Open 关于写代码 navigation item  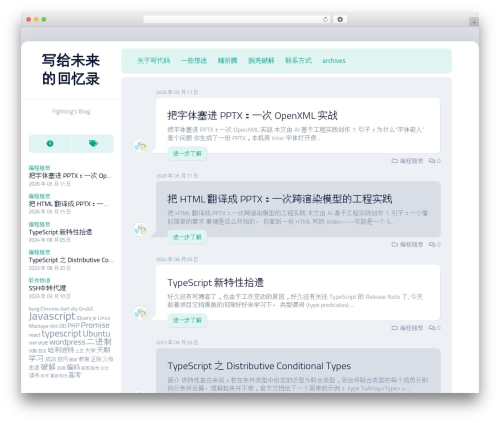pos(153,61)
